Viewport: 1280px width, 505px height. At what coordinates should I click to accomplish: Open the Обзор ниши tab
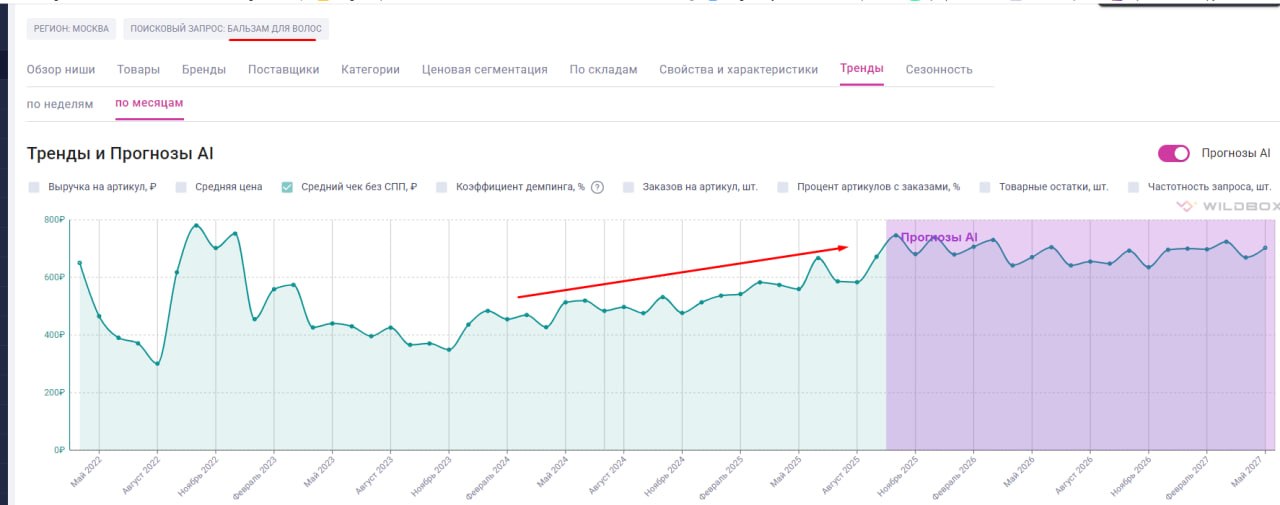click(61, 69)
